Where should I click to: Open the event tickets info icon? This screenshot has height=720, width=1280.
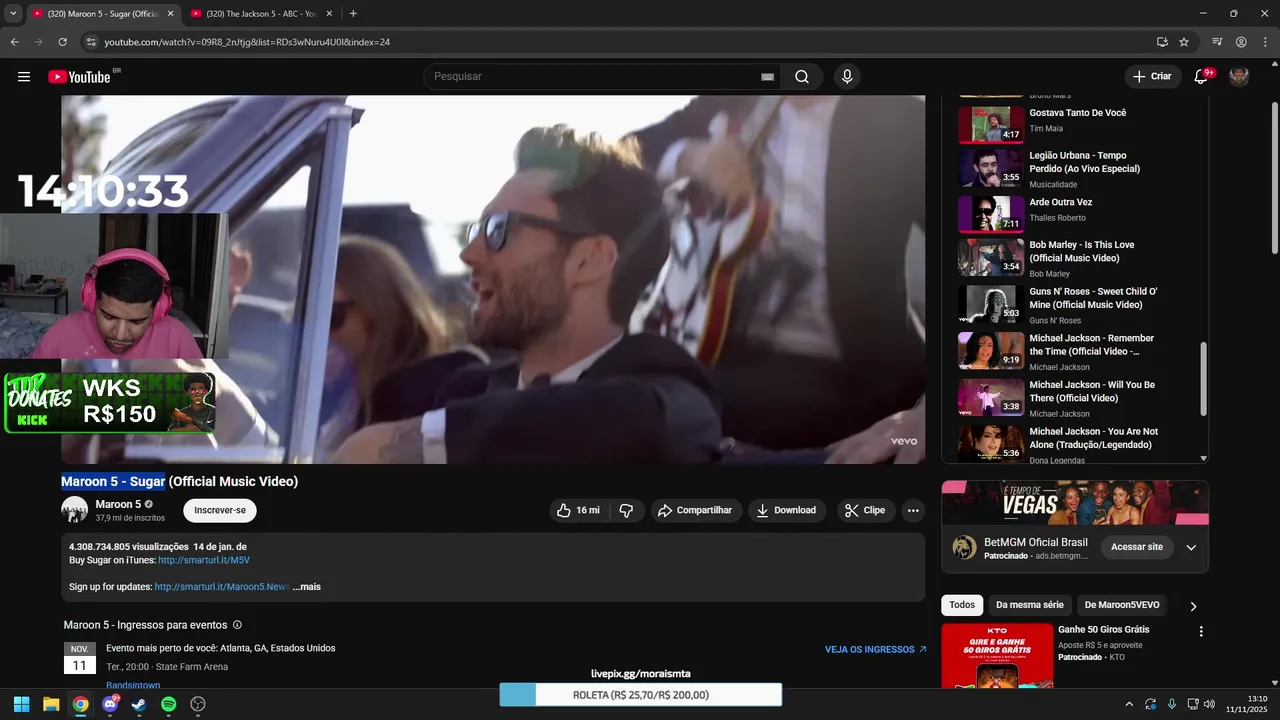237,625
